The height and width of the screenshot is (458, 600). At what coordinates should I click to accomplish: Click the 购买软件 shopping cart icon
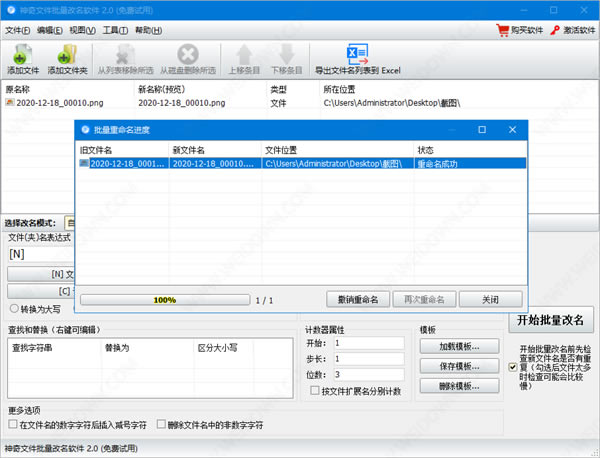[503, 31]
